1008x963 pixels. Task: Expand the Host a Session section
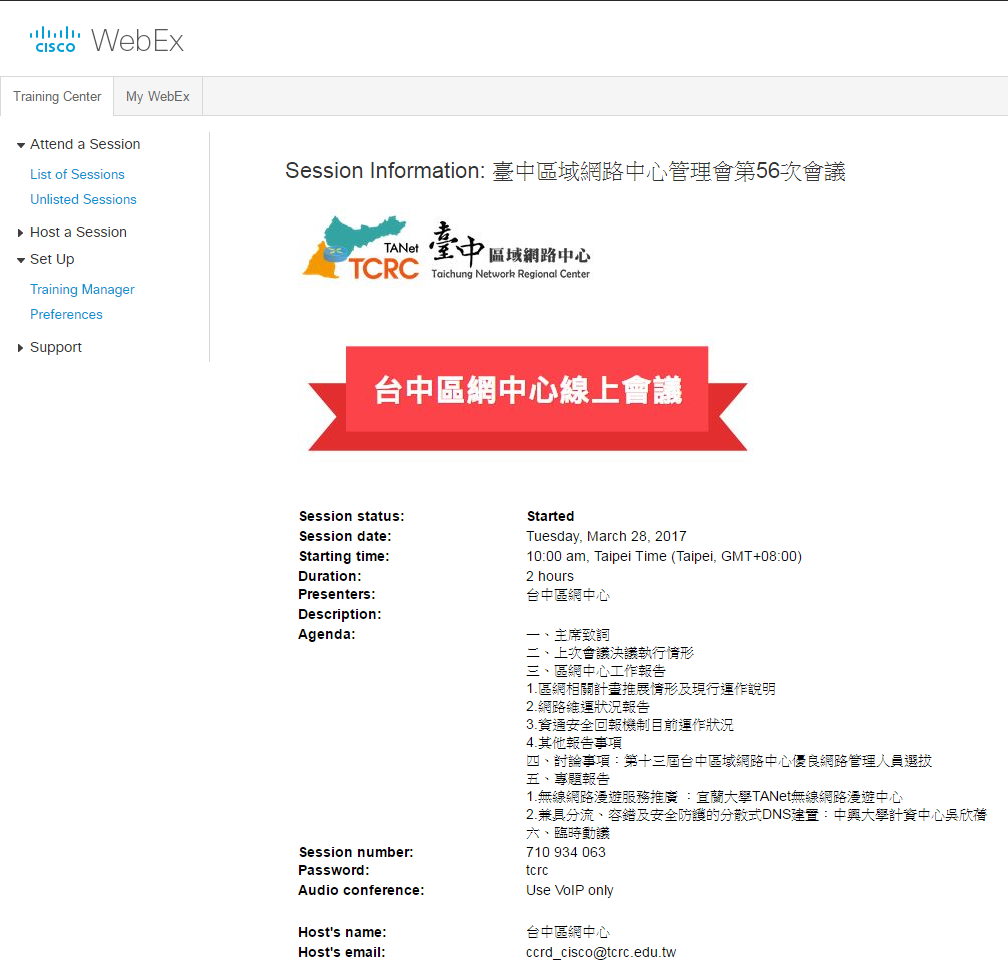click(72, 232)
